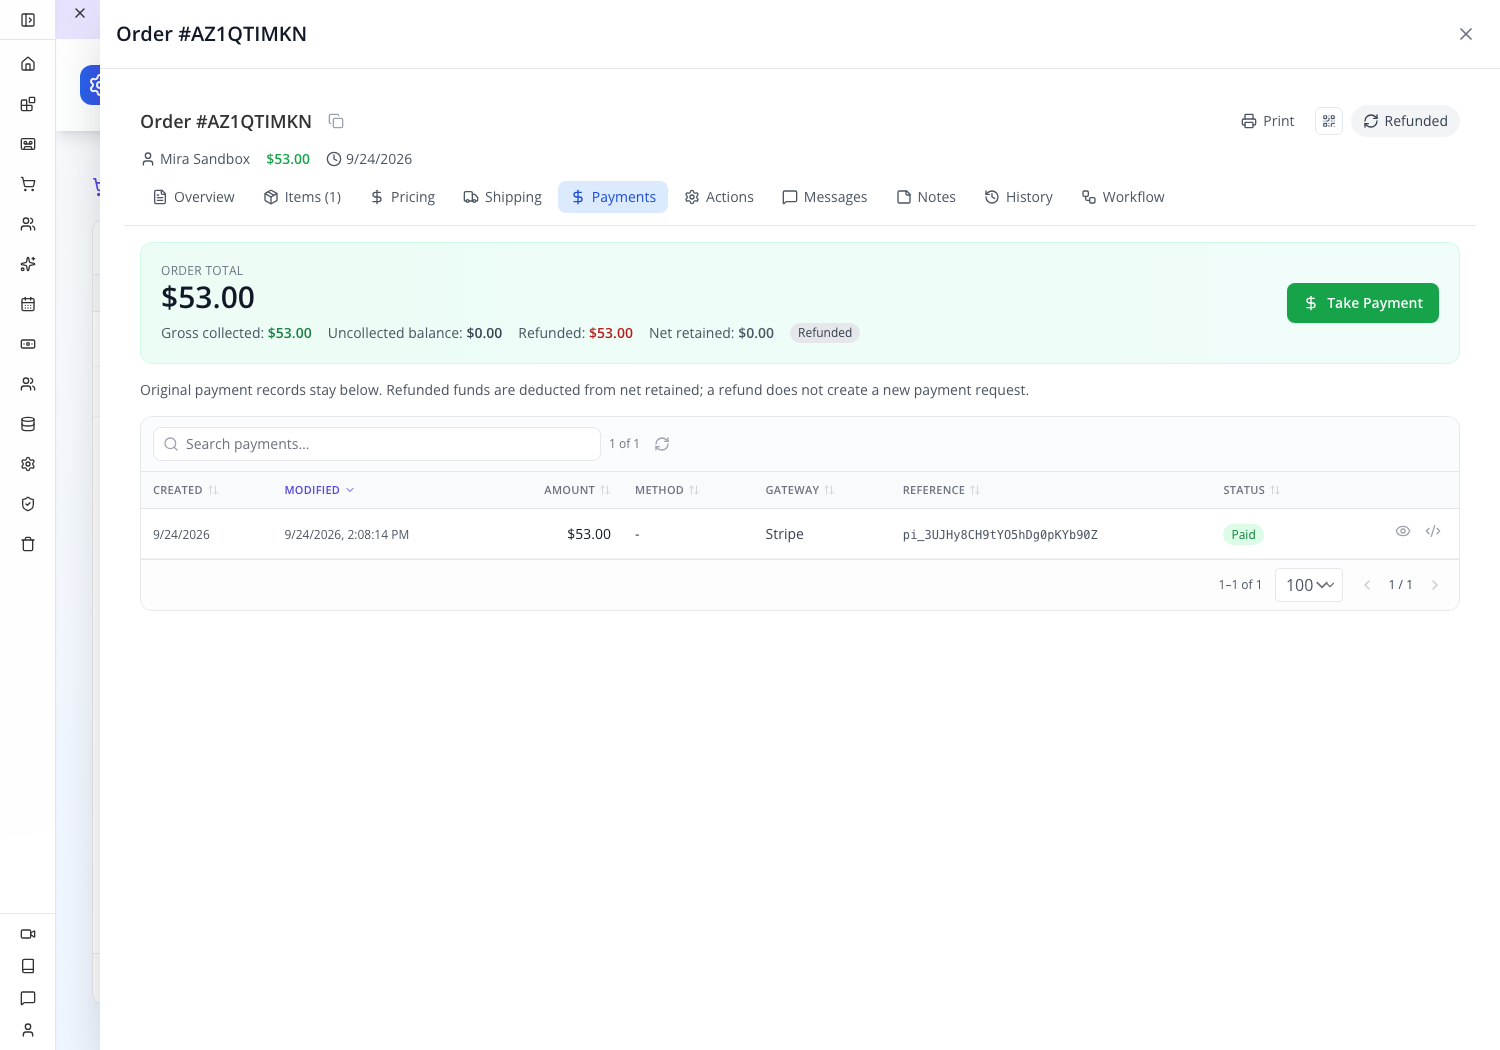
Task: Click the payment reference pi_3UJHy8CH9tYO5hDg0pKYb90Z
Action: click(1000, 535)
